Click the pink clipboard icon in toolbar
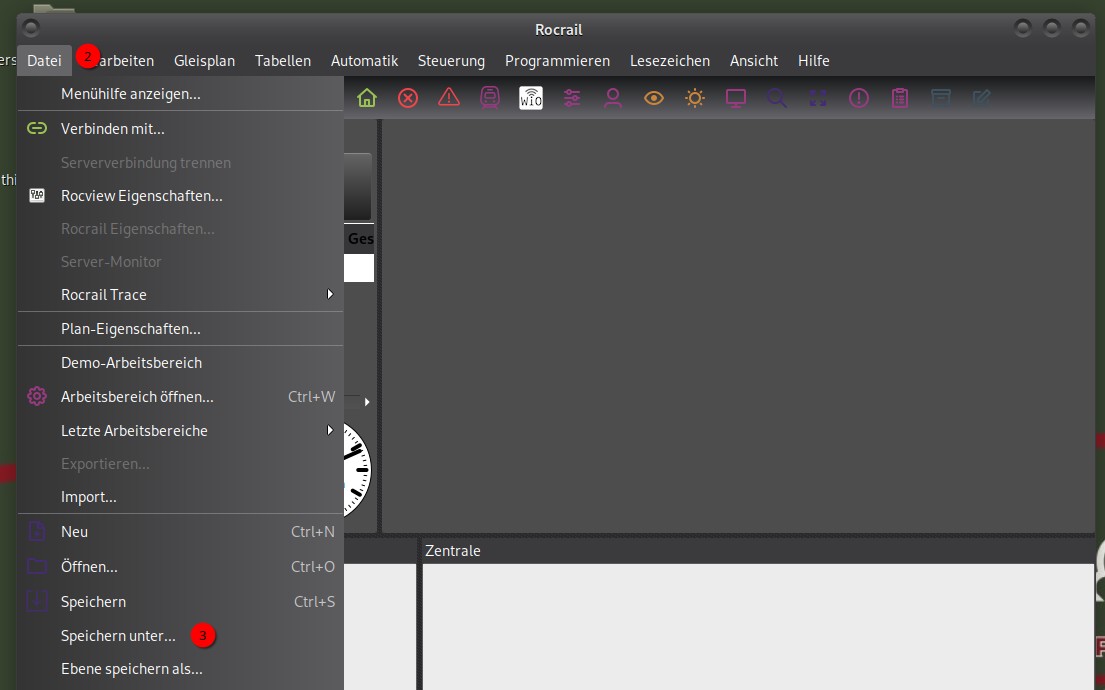The height and width of the screenshot is (690, 1105). coord(900,98)
